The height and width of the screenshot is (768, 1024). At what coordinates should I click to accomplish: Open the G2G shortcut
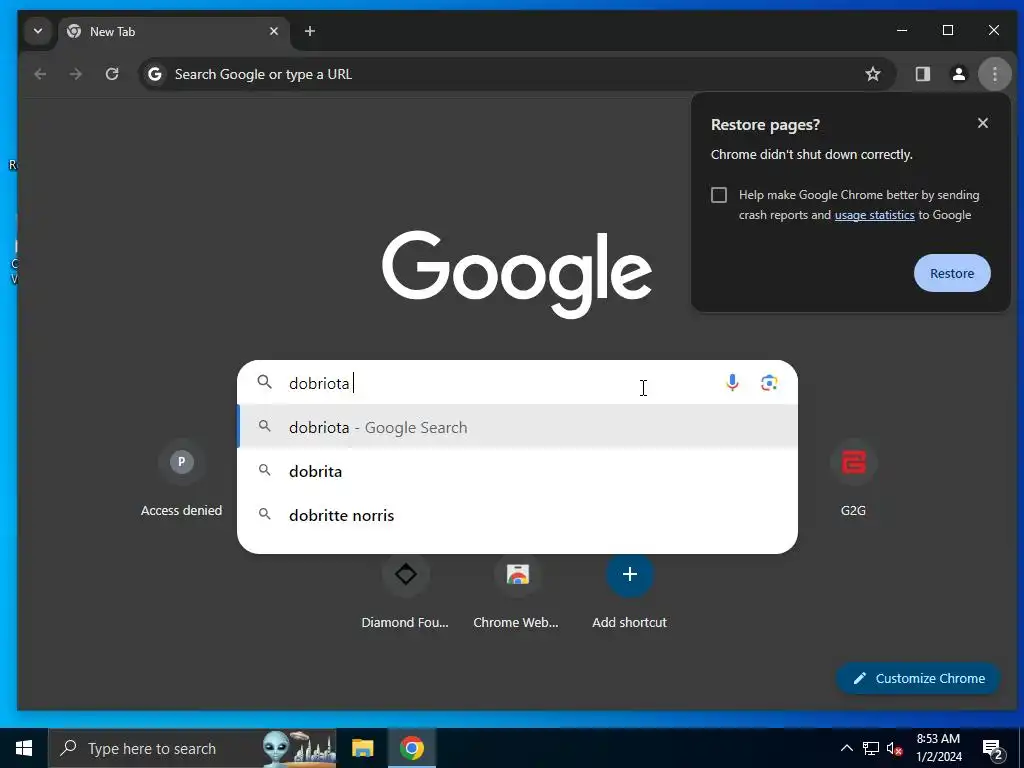853,479
